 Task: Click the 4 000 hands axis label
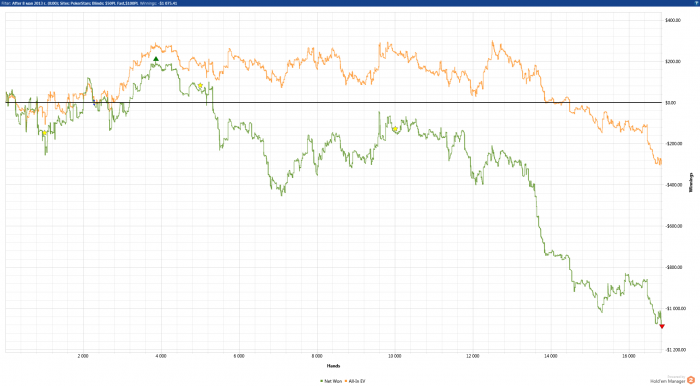pos(161,356)
